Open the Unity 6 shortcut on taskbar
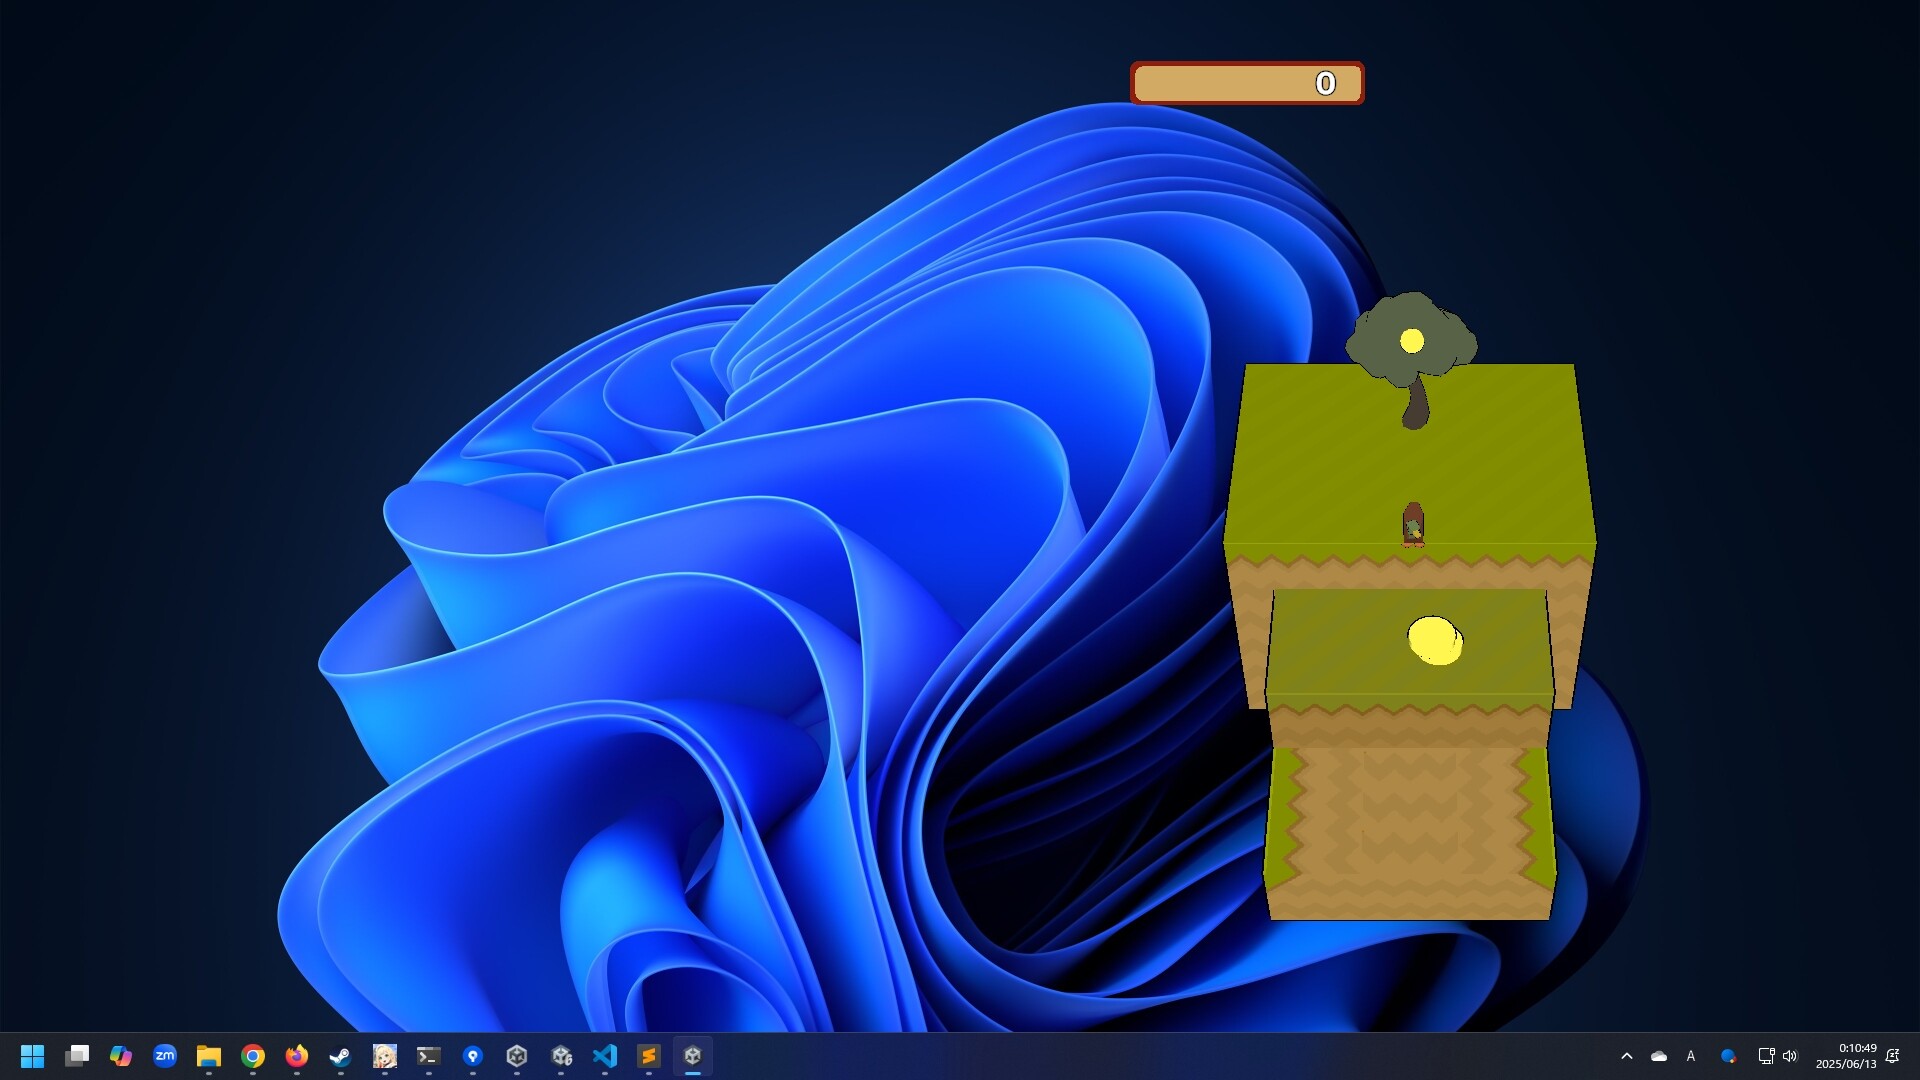Screen dimensions: 1920x1080 coord(562,1055)
